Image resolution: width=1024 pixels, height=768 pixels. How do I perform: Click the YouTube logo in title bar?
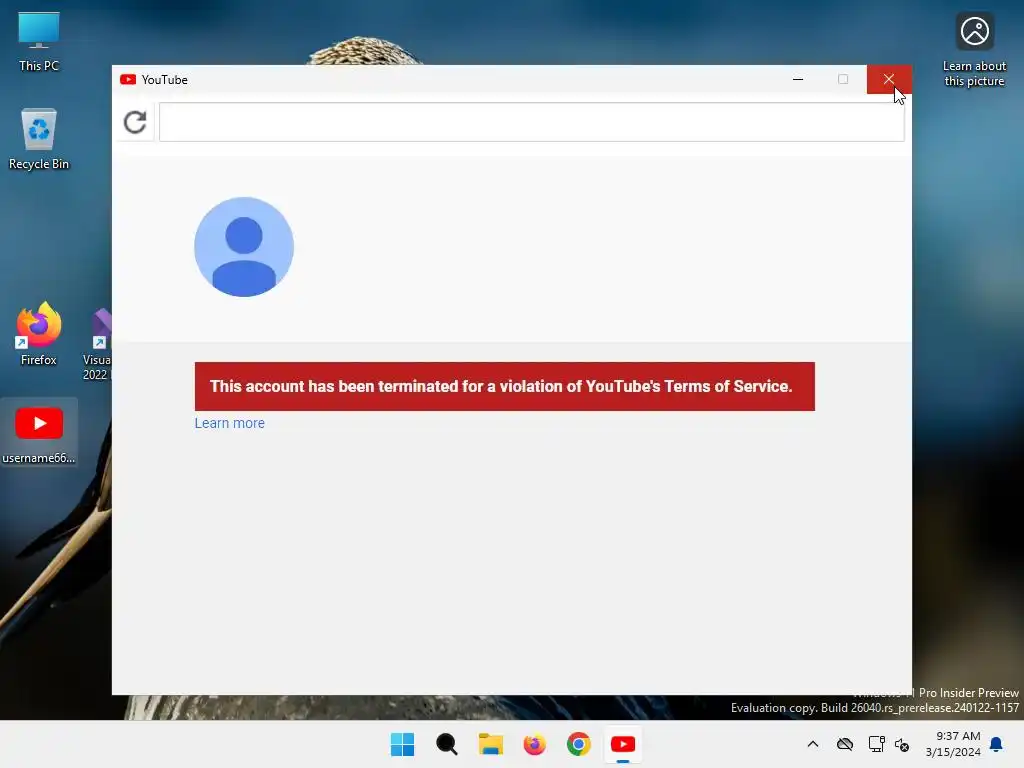pyautogui.click(x=128, y=80)
